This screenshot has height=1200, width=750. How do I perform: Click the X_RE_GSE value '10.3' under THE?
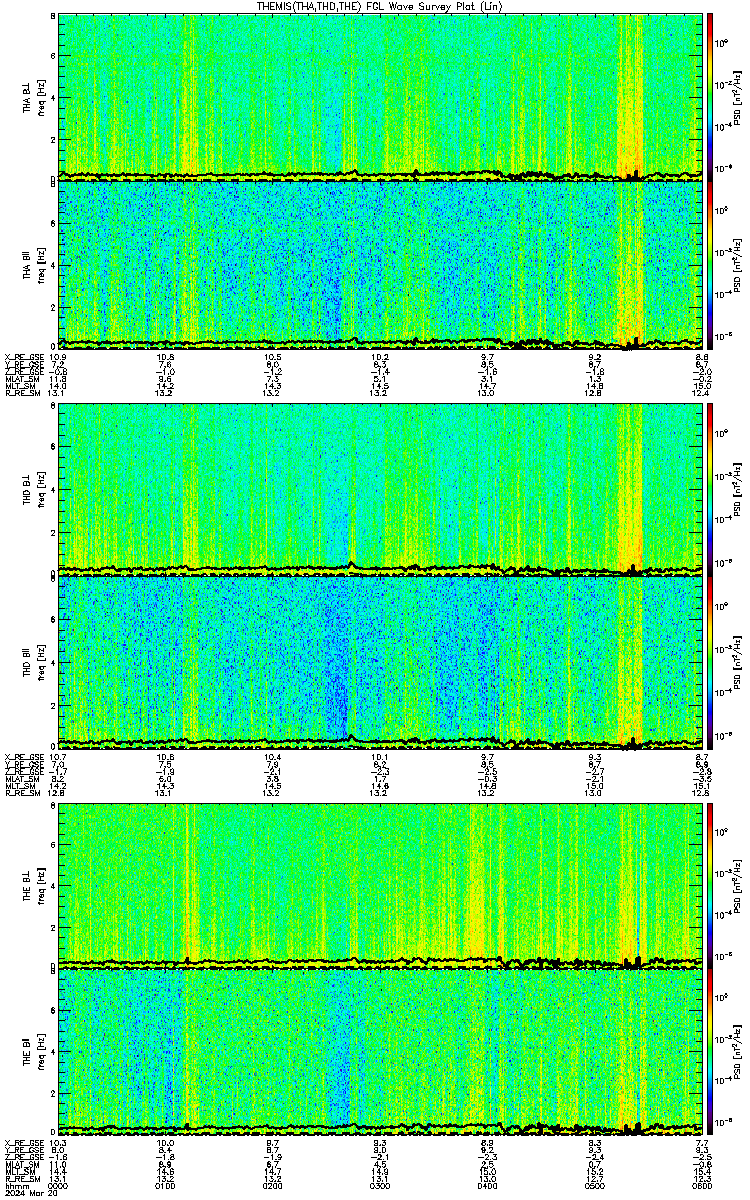(58, 1142)
